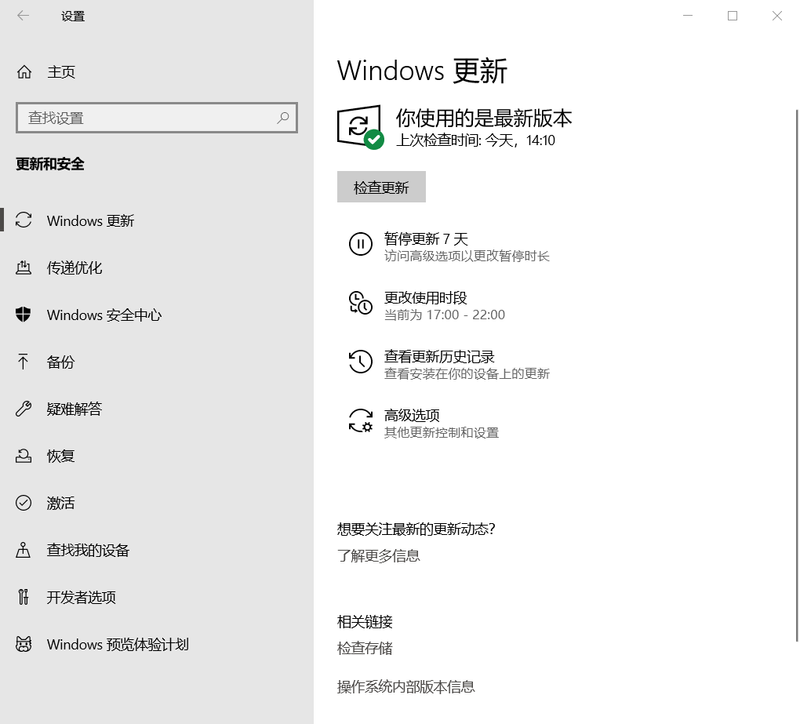Click the 检查存储 link
The height and width of the screenshot is (724, 800).
point(365,648)
